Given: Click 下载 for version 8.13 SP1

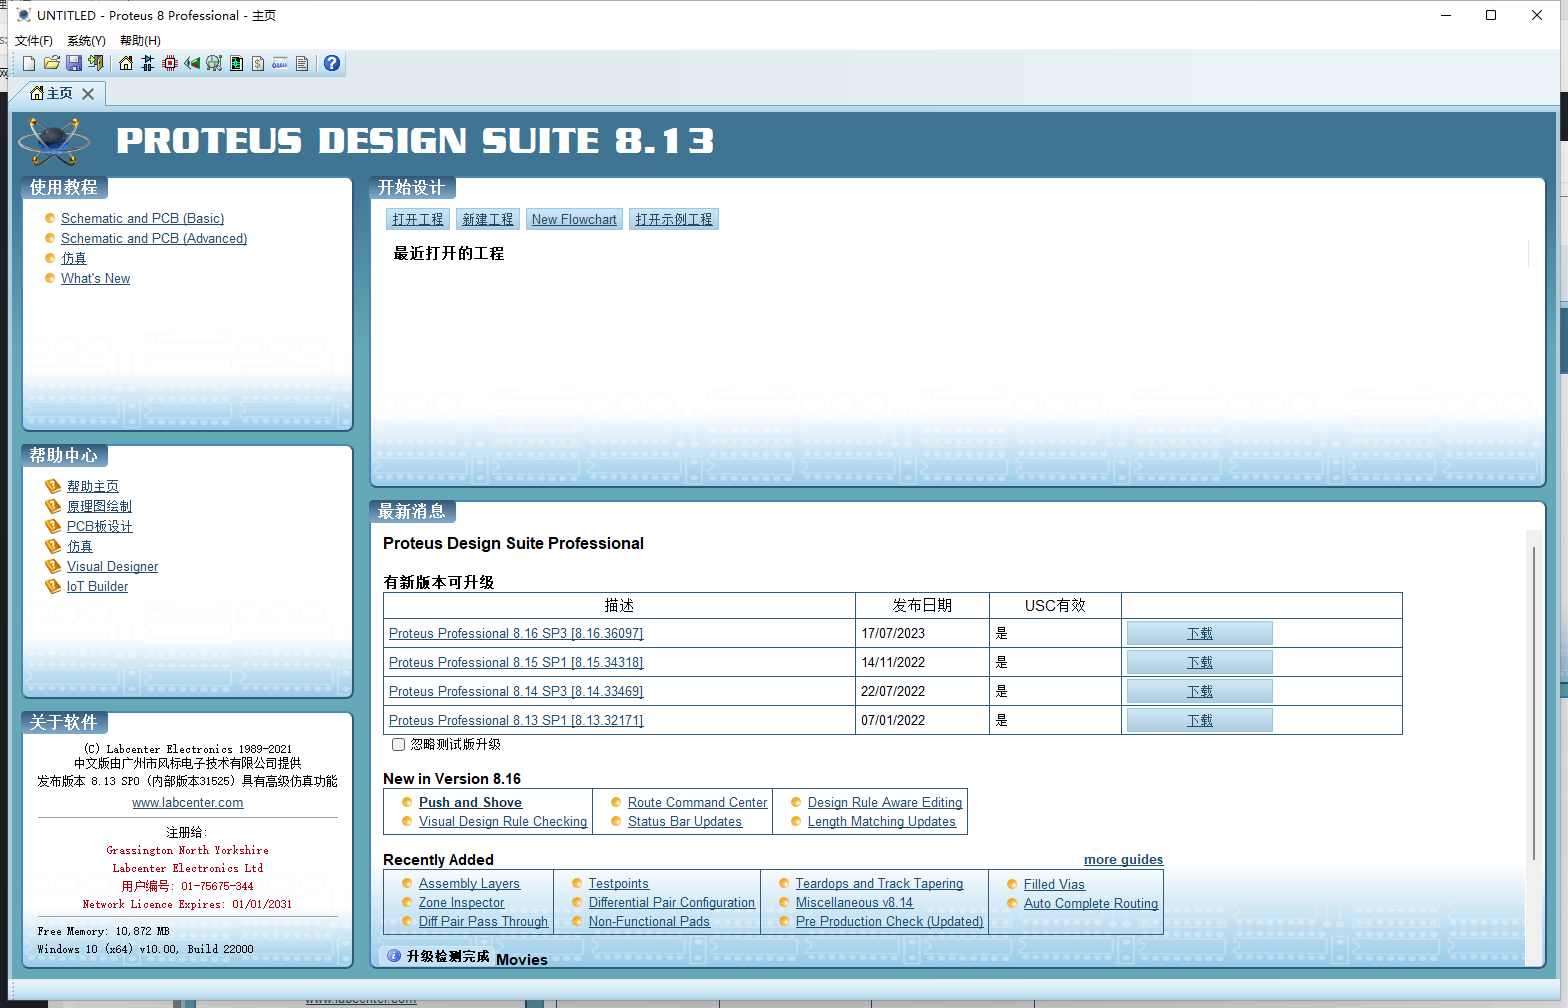Looking at the screenshot, I should click(x=1199, y=720).
